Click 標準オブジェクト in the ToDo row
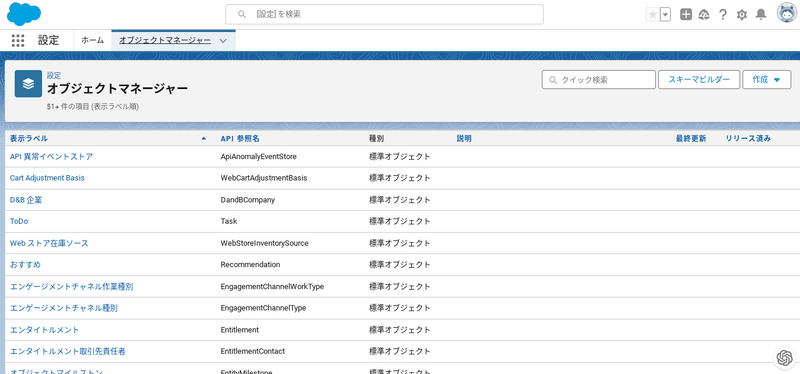Viewport: 800px width, 374px height. click(399, 221)
